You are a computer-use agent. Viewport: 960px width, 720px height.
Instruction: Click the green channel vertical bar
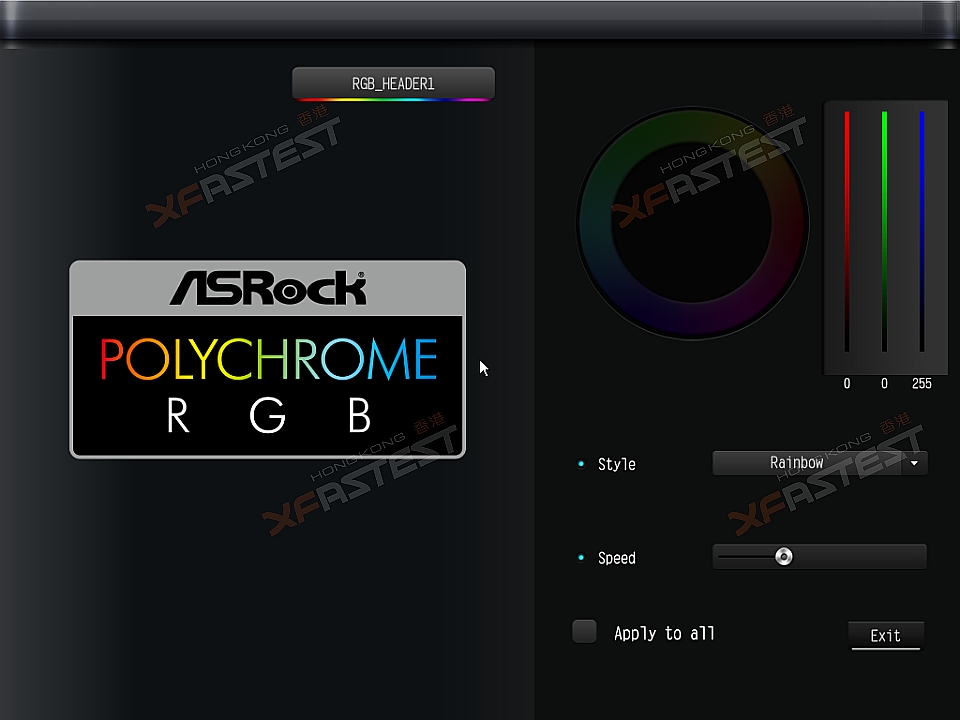tap(884, 231)
